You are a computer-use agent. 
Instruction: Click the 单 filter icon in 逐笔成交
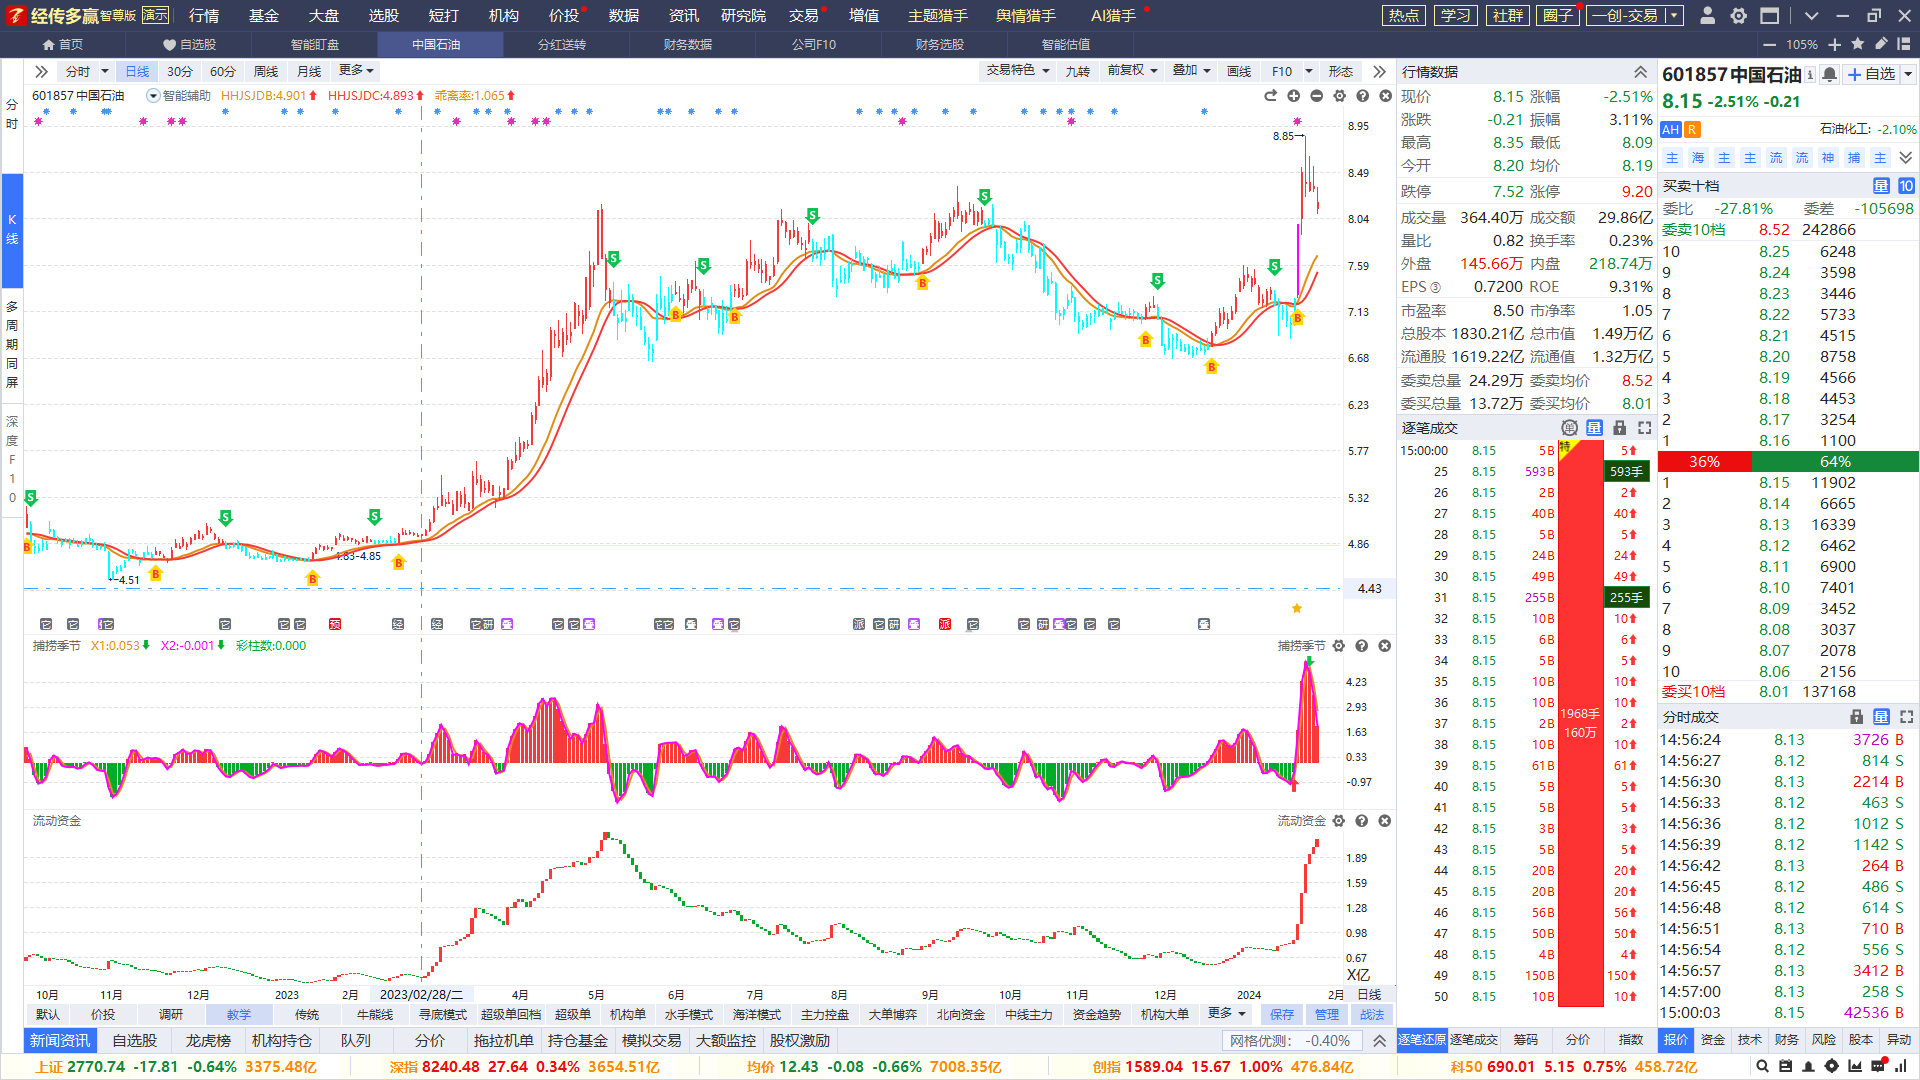pos(1569,428)
